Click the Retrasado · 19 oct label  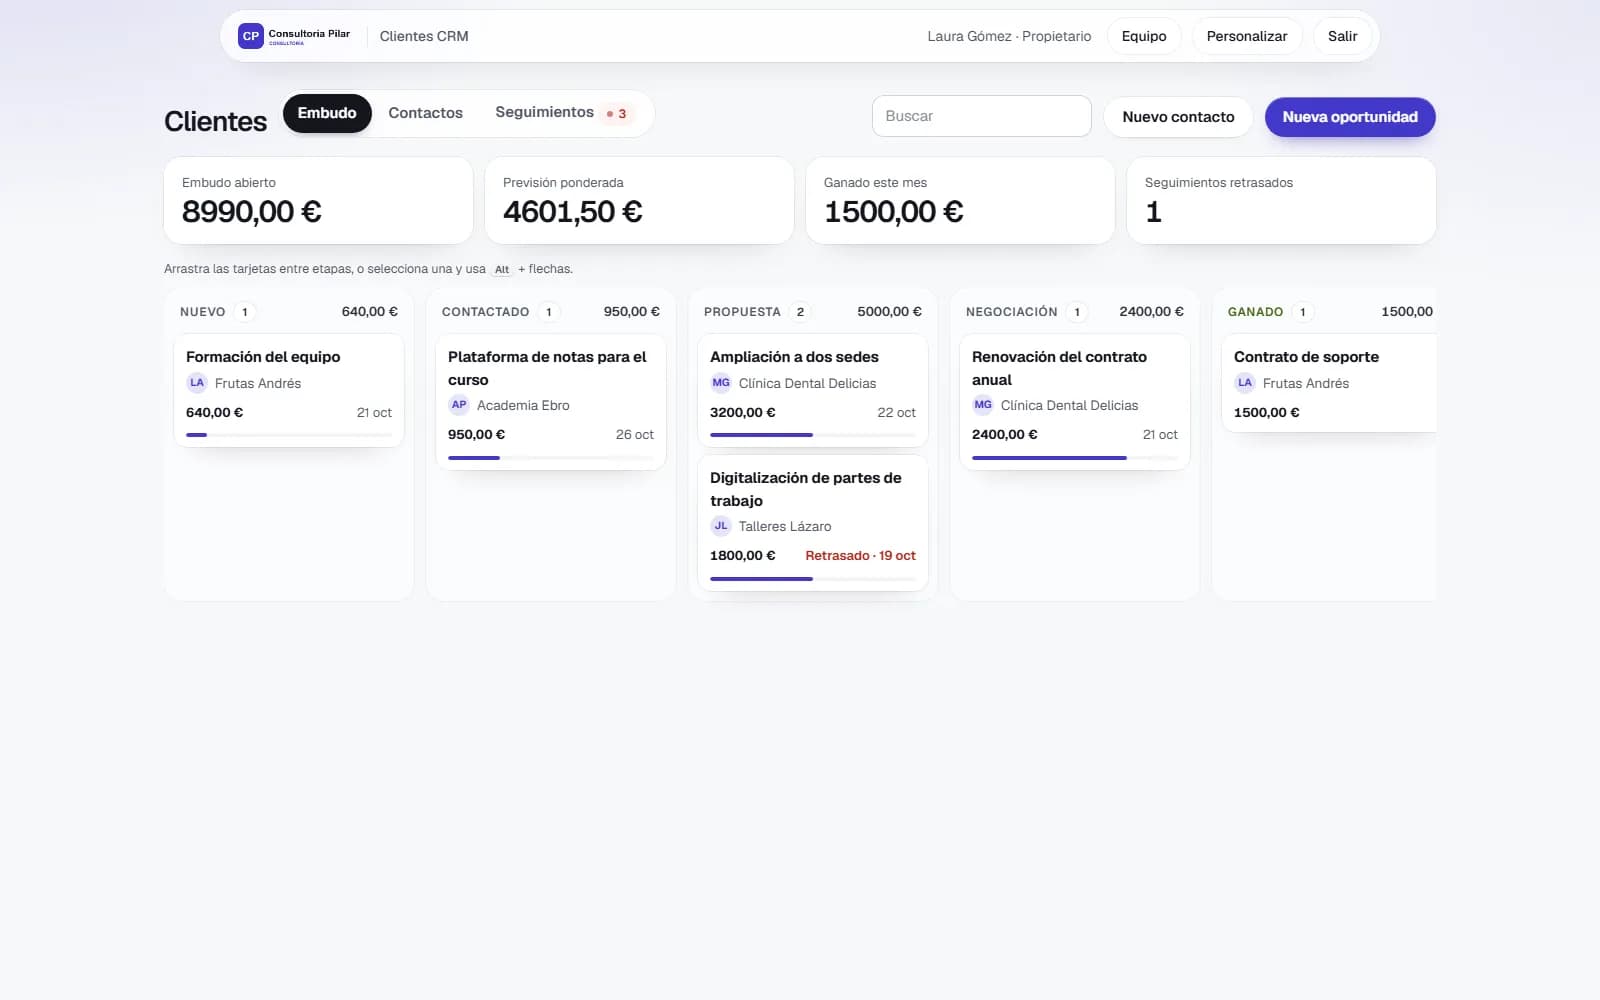click(860, 555)
